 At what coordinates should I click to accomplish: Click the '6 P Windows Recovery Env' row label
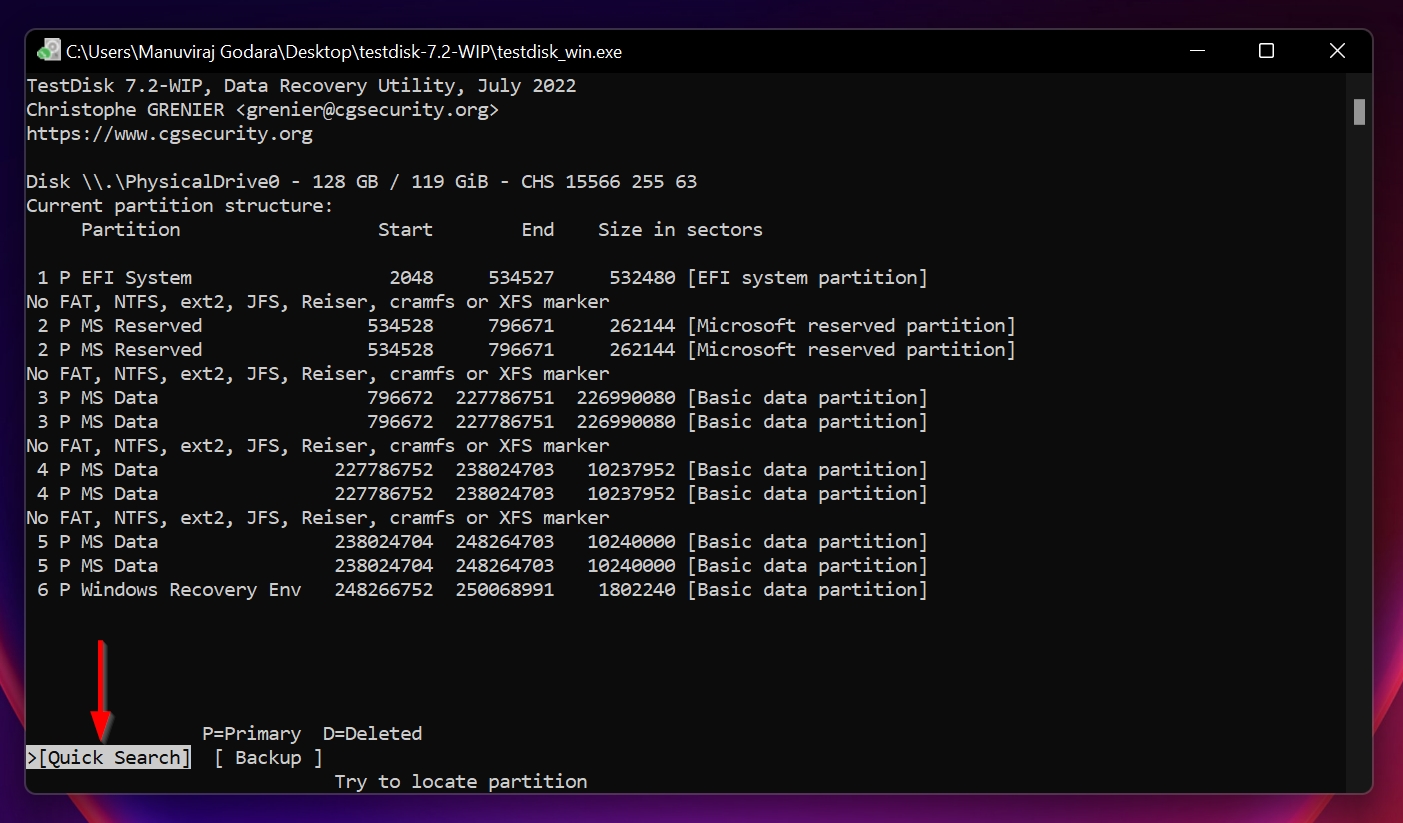(x=169, y=590)
